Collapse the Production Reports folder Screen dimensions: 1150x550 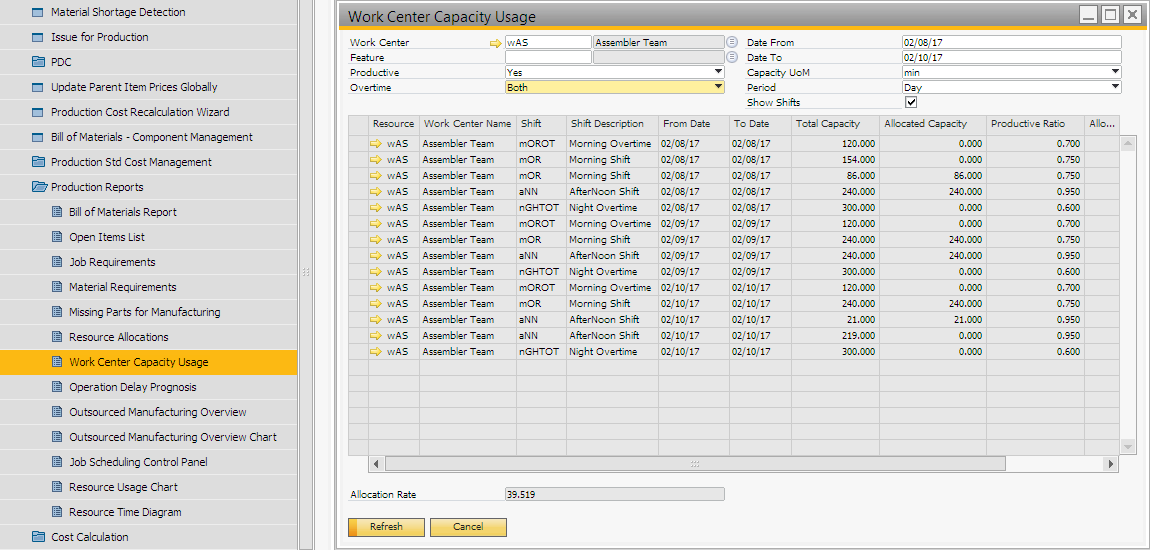point(39,187)
